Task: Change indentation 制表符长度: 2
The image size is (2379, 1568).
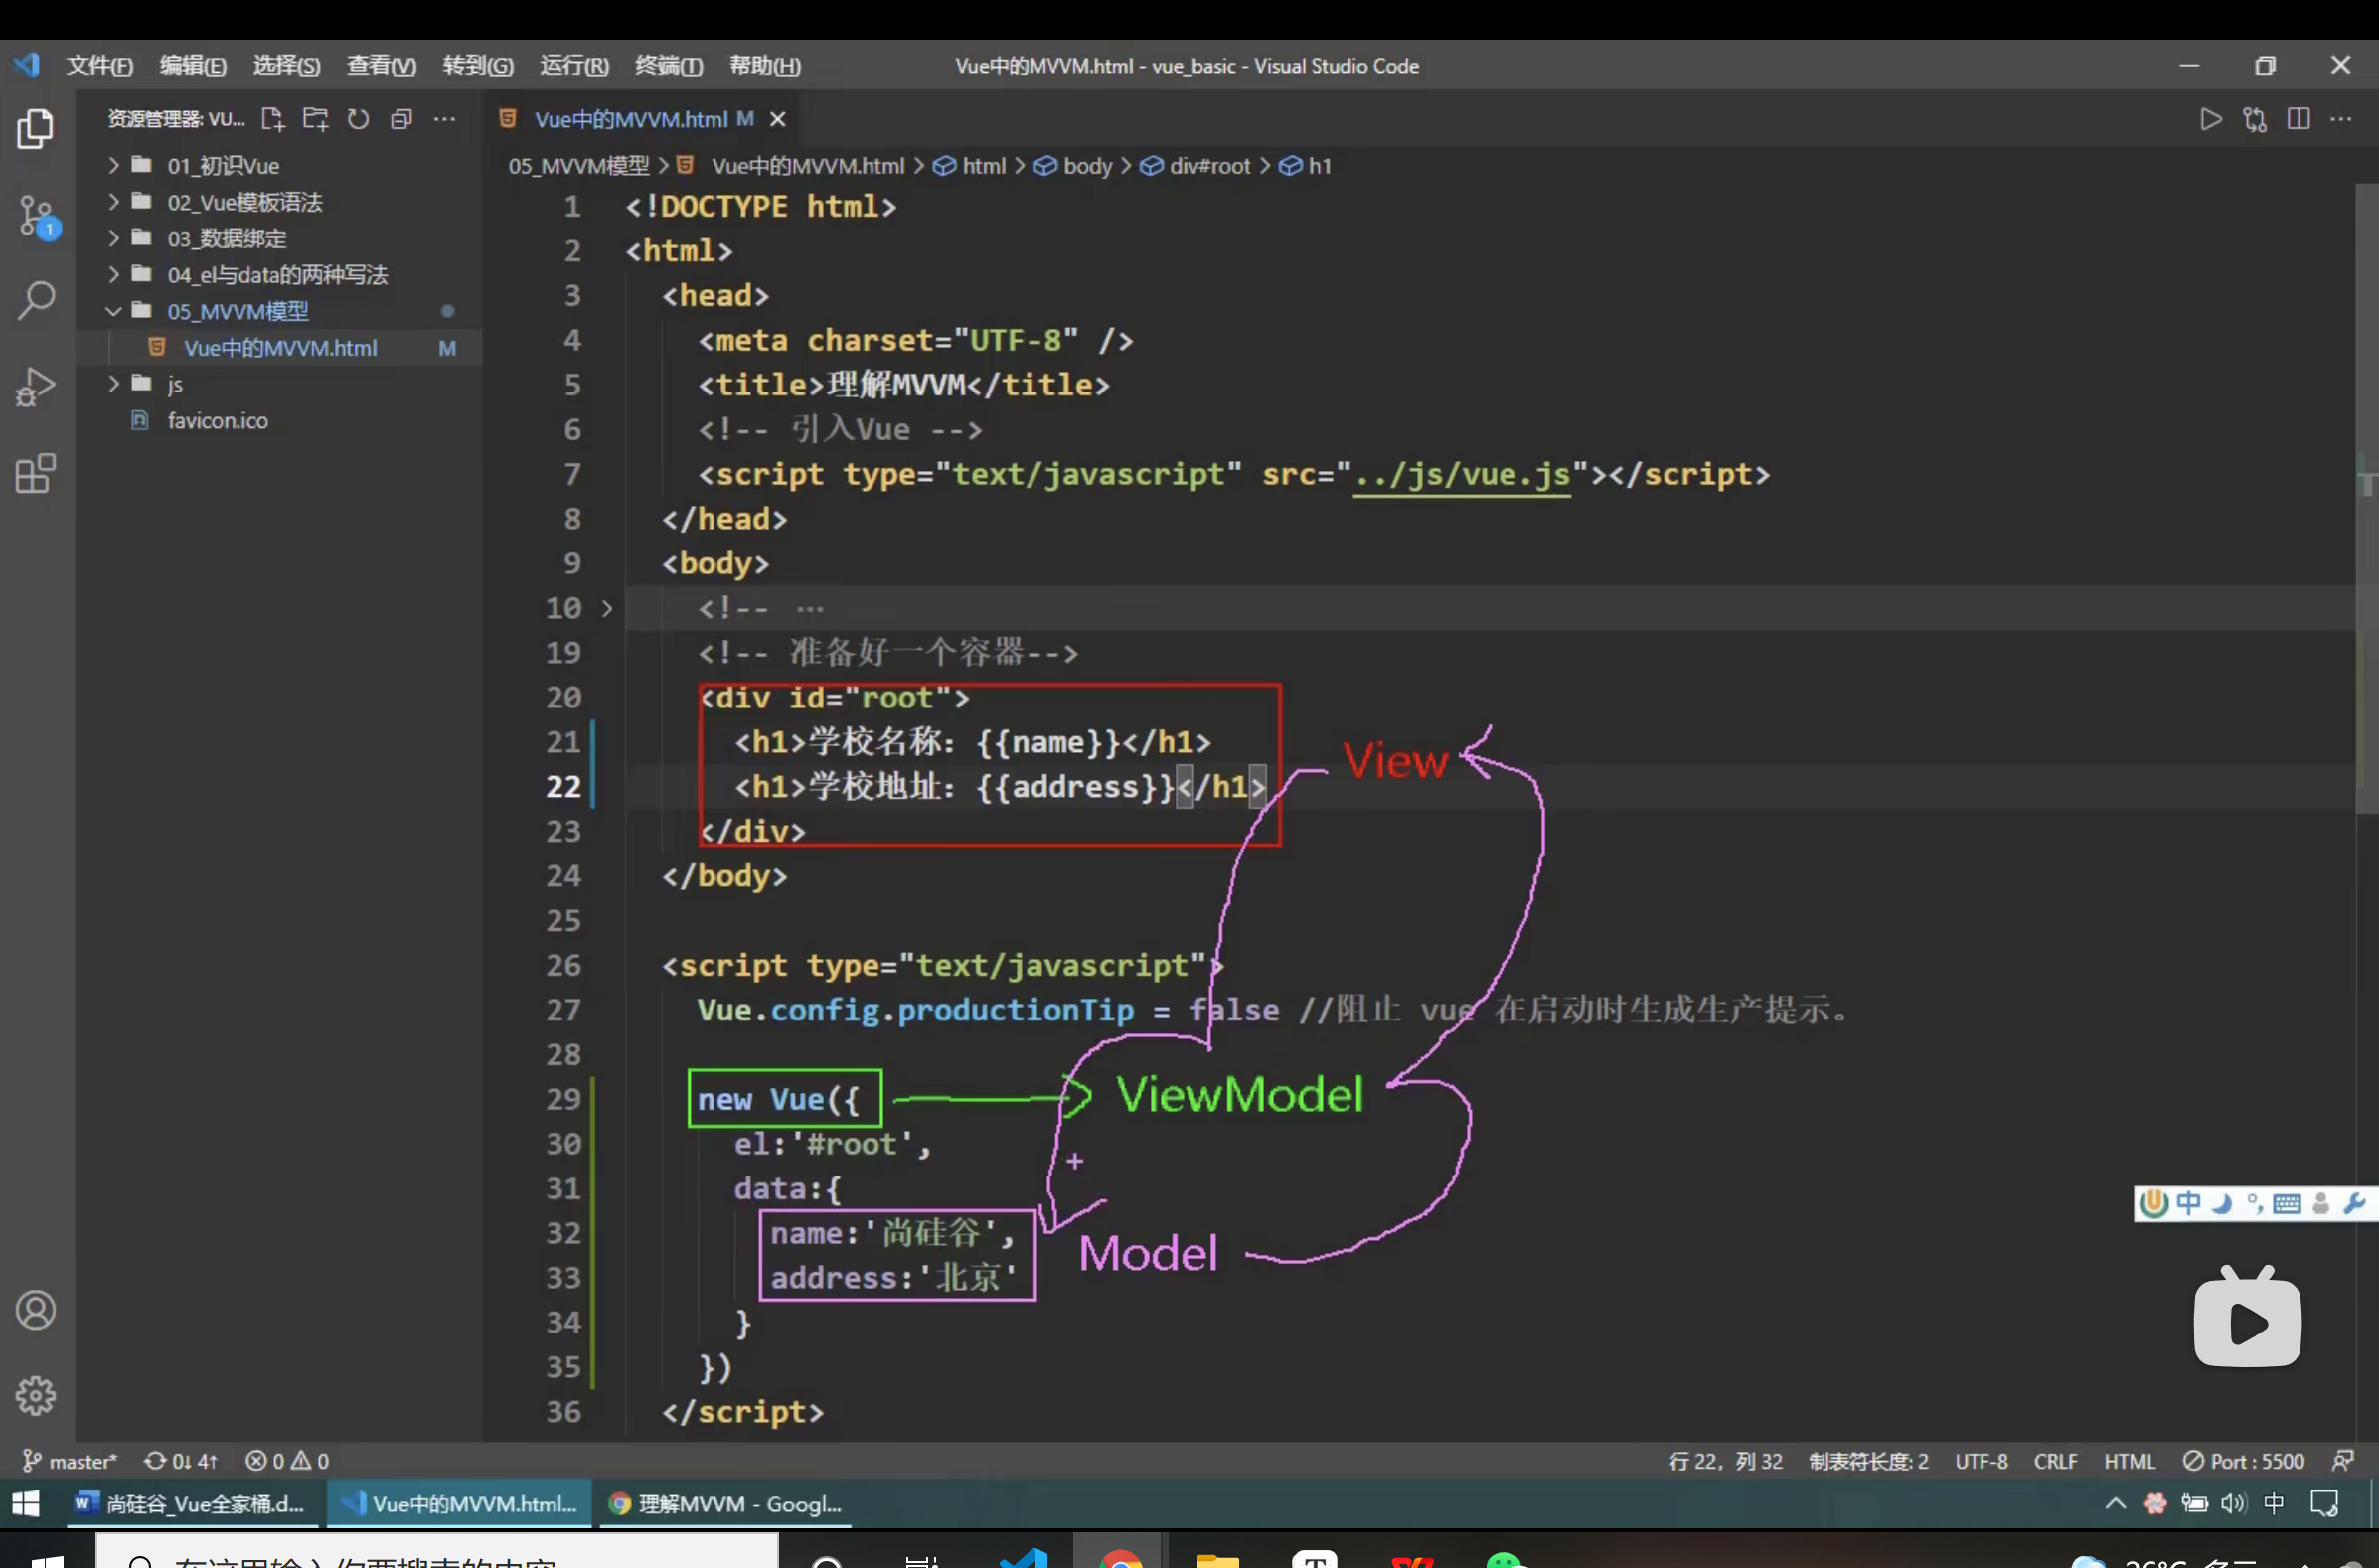Action: (1868, 1461)
